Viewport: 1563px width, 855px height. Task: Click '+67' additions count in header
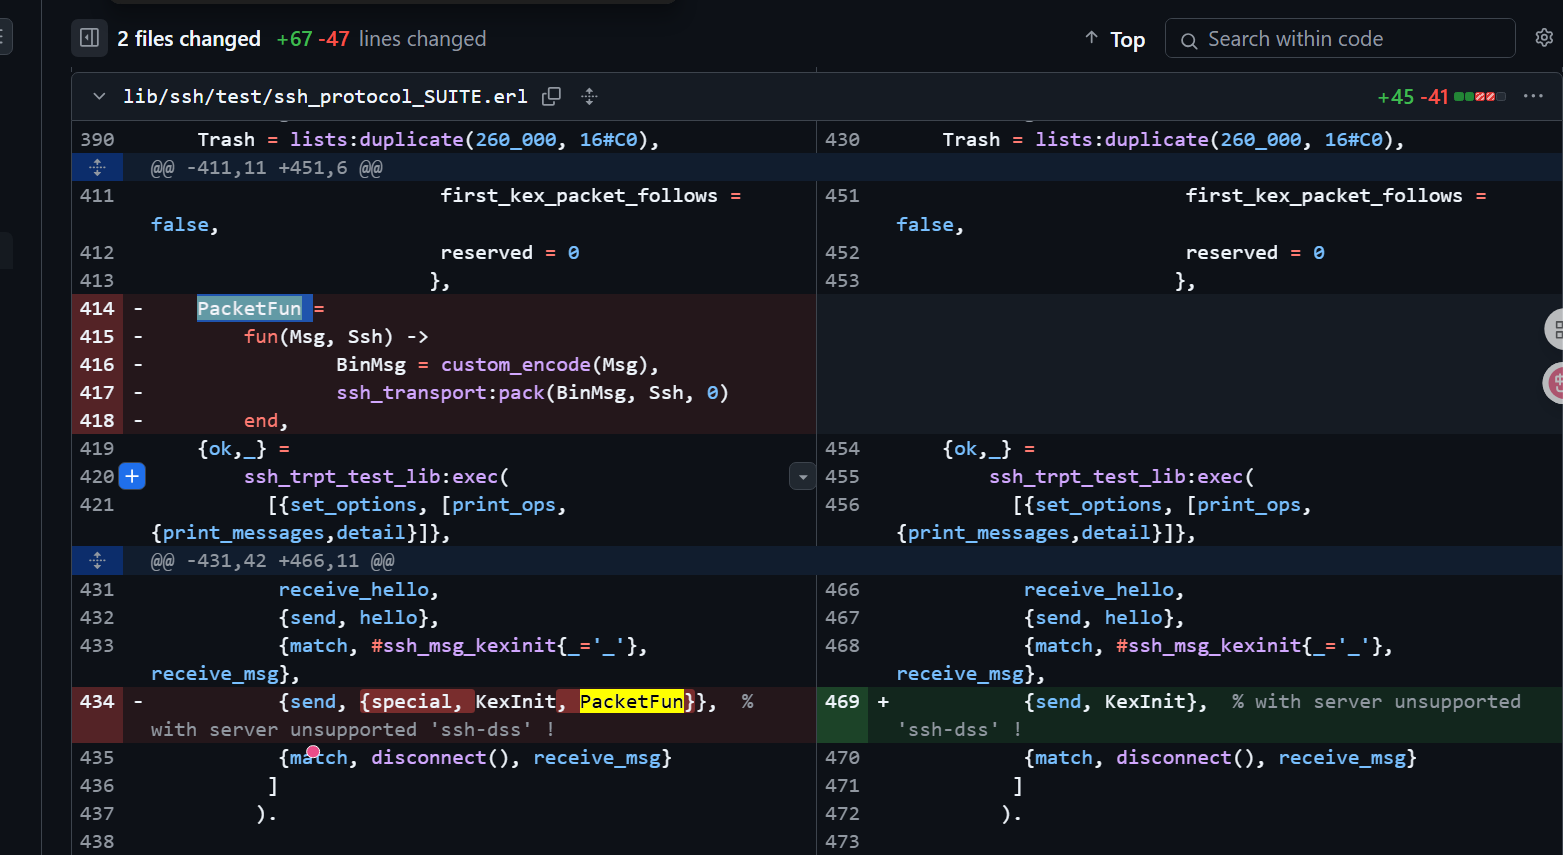(x=295, y=39)
